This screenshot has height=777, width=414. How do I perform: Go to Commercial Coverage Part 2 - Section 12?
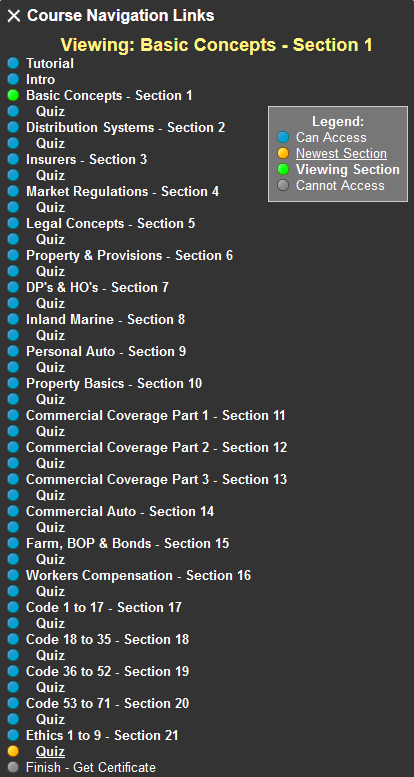157,447
